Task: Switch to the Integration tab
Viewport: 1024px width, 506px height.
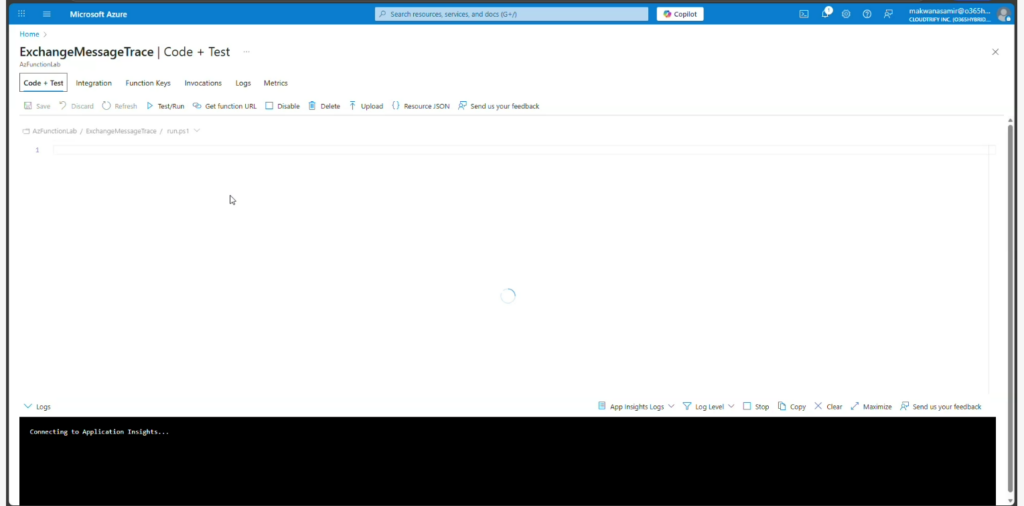Action: (x=93, y=83)
